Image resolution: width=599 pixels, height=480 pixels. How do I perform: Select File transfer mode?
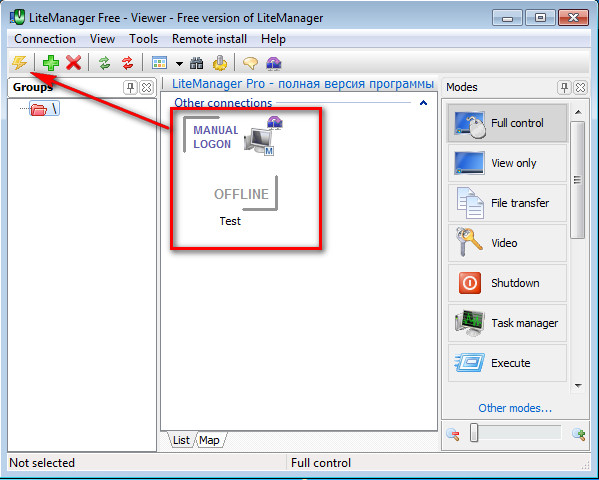pyautogui.click(x=507, y=203)
